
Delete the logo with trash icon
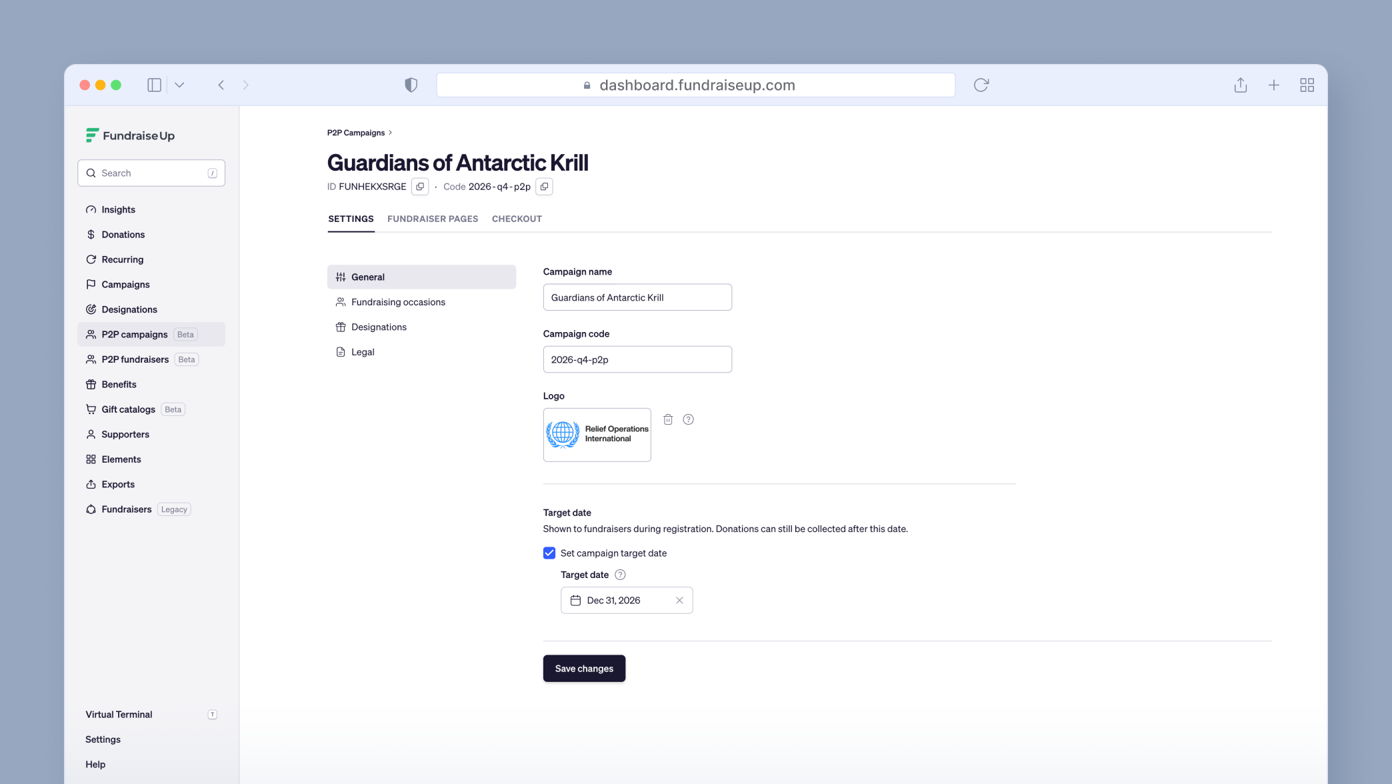click(x=668, y=420)
